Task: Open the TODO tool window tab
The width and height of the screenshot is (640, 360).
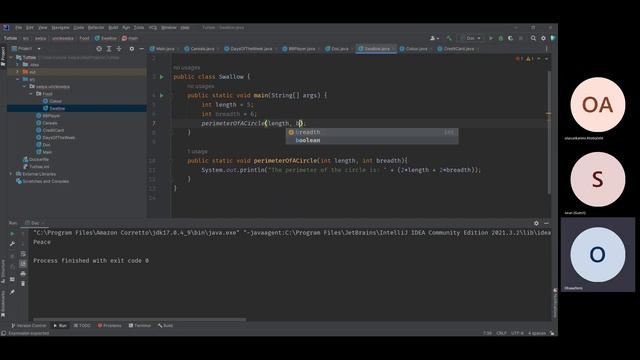Action: (82, 326)
